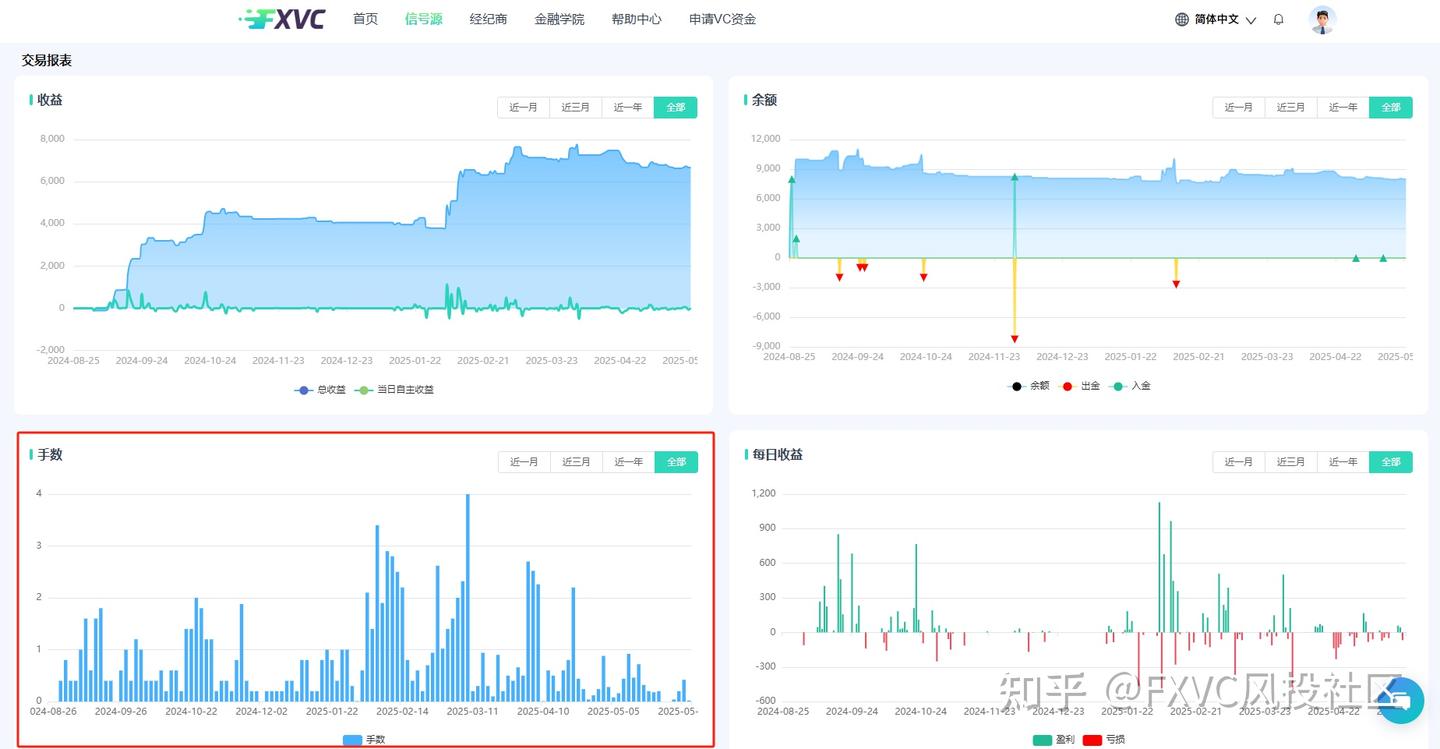Click the 余额 chart title

coord(764,100)
